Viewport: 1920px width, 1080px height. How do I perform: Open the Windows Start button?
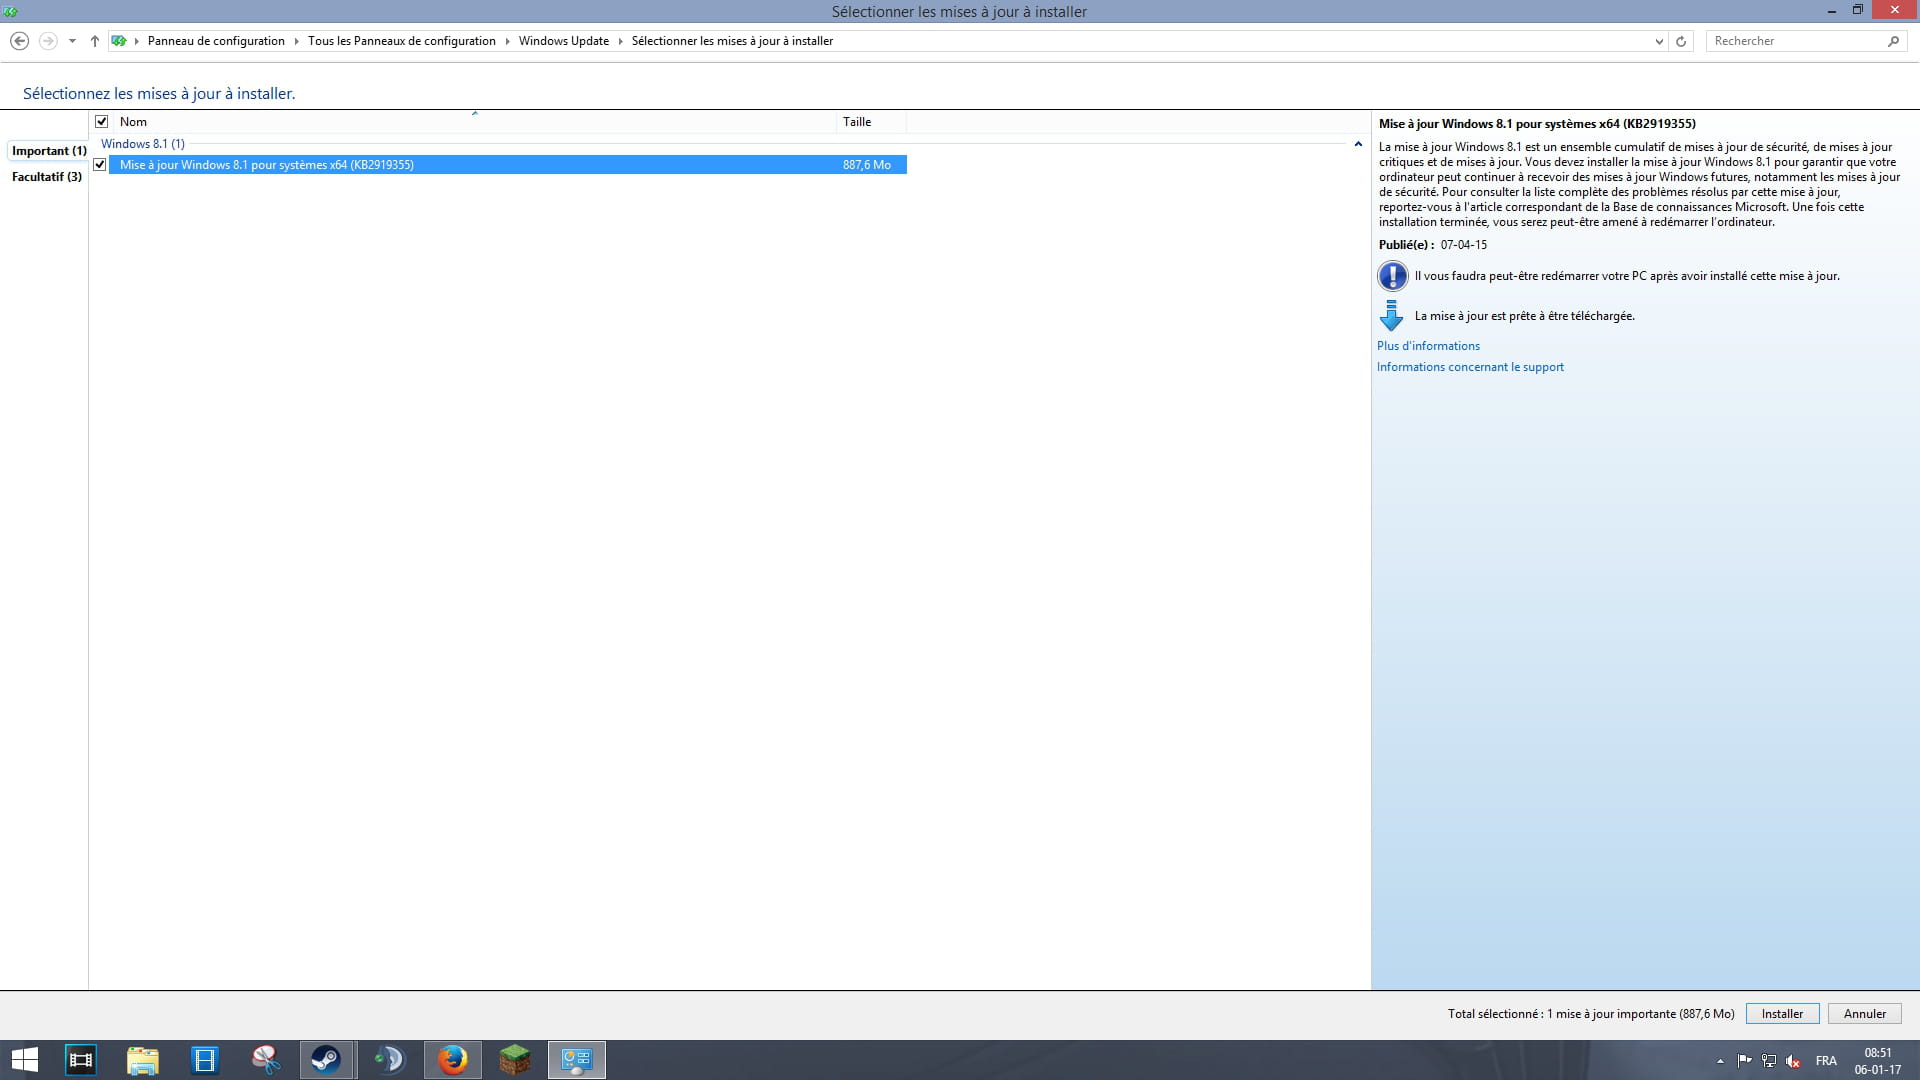point(24,1060)
